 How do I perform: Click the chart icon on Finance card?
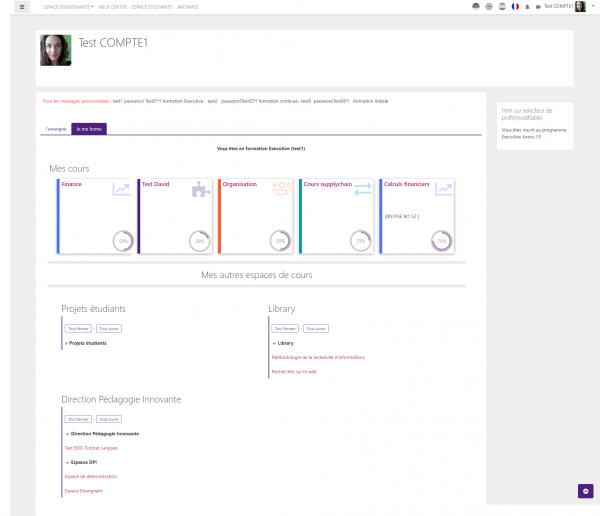tap(121, 188)
